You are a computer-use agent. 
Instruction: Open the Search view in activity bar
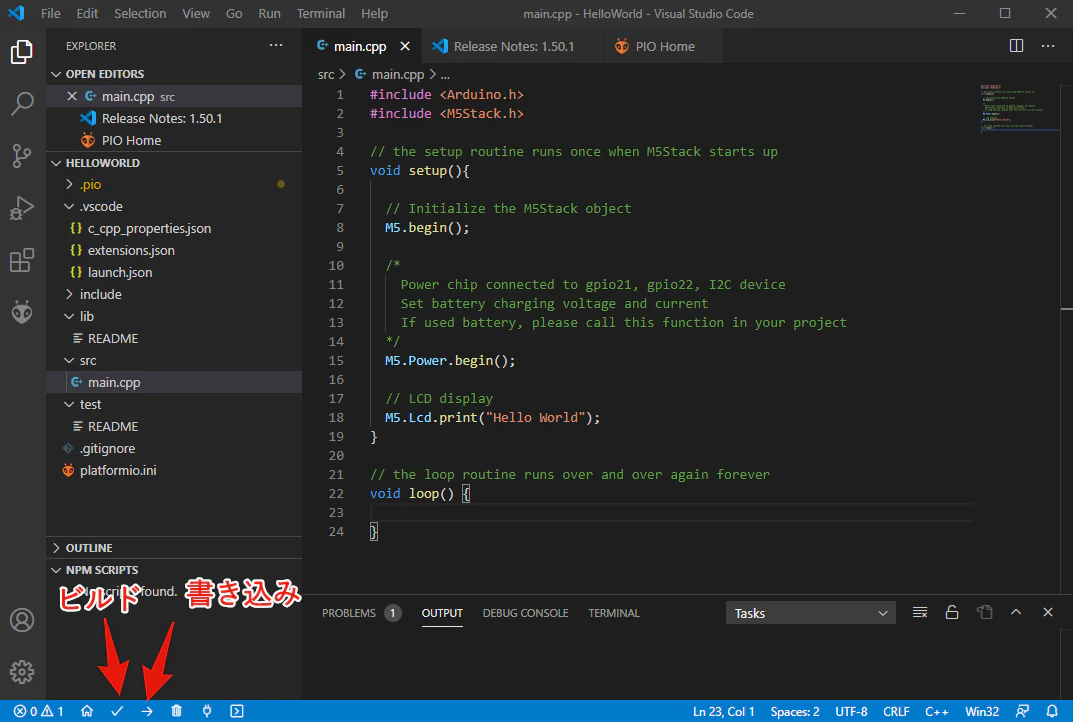pos(22,104)
